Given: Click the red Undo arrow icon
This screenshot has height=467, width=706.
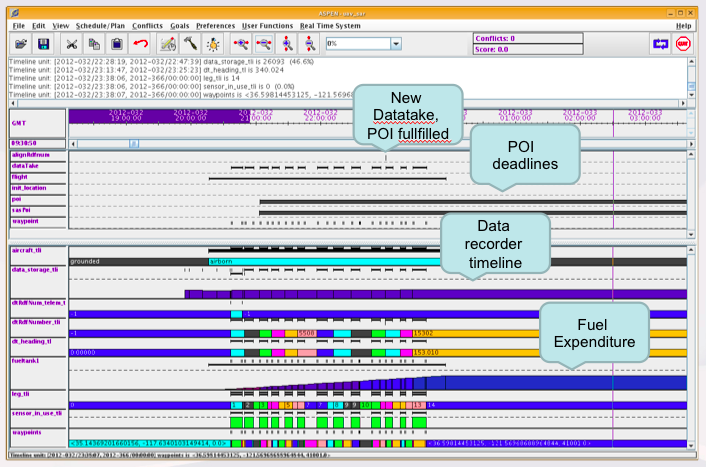Looking at the screenshot, I should click(x=140, y=44).
